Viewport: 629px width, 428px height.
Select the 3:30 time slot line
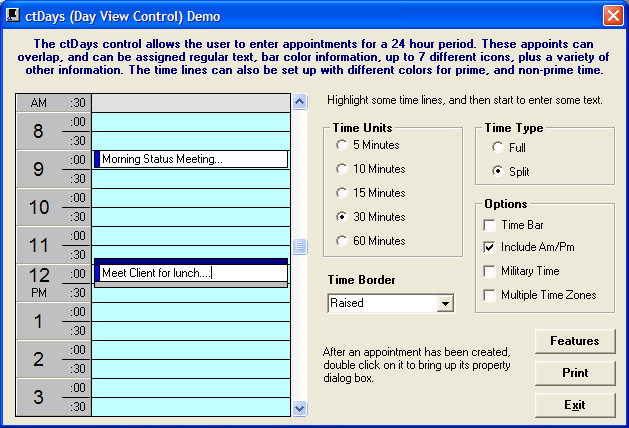coord(191,407)
